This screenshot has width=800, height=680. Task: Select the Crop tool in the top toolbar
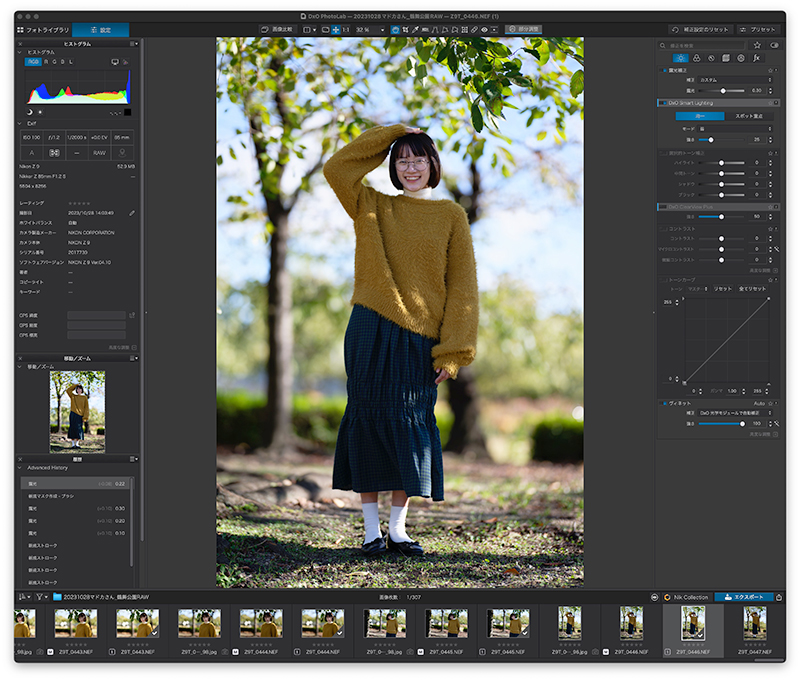[x=406, y=30]
